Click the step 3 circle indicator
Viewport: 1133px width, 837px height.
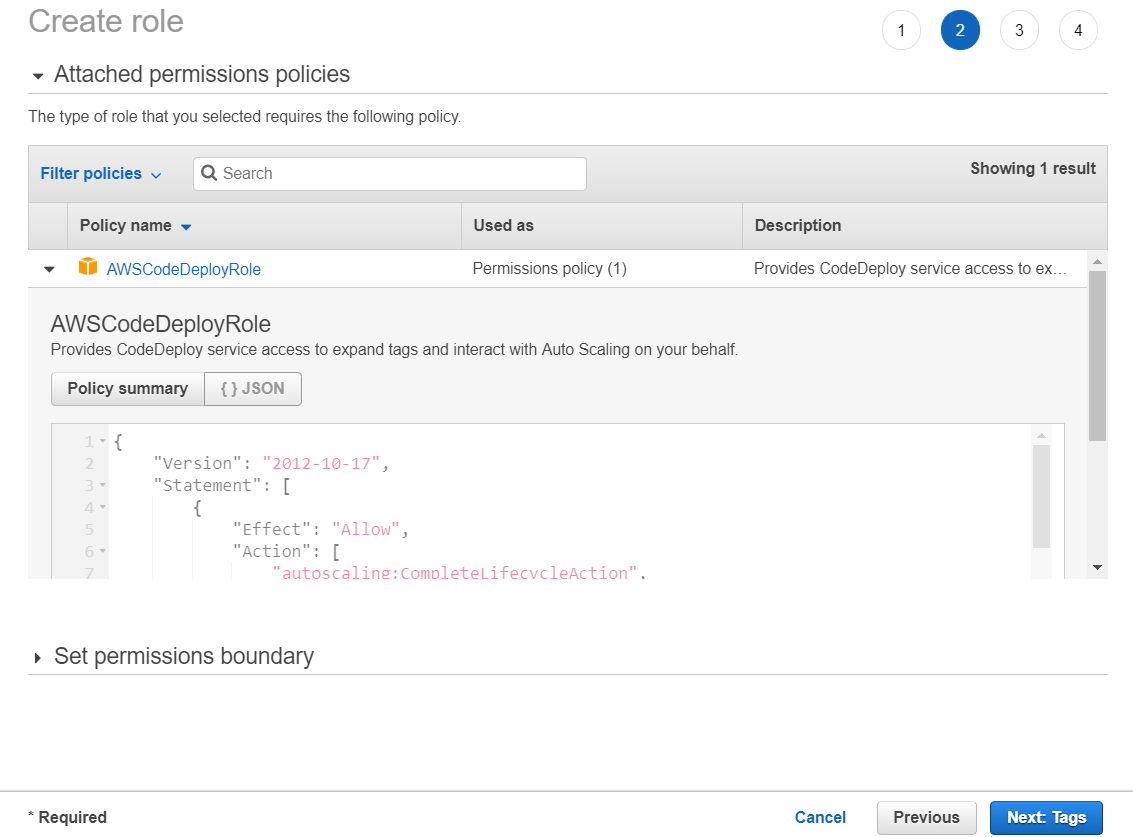(1019, 30)
